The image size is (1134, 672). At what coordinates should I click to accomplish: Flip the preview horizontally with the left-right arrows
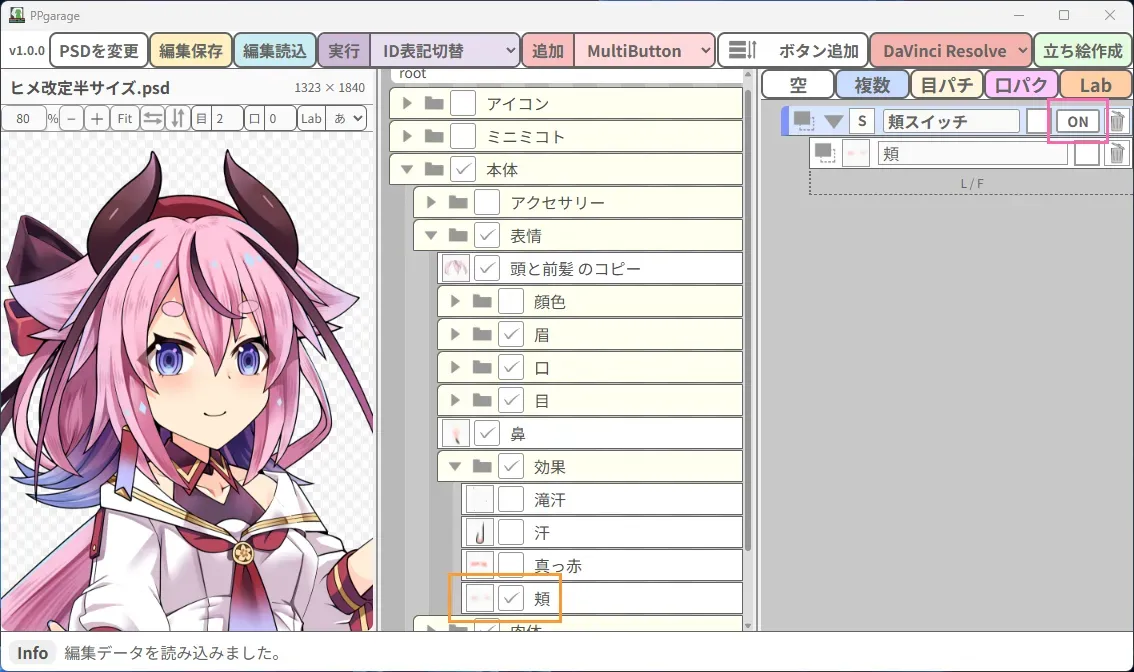[x=153, y=119]
